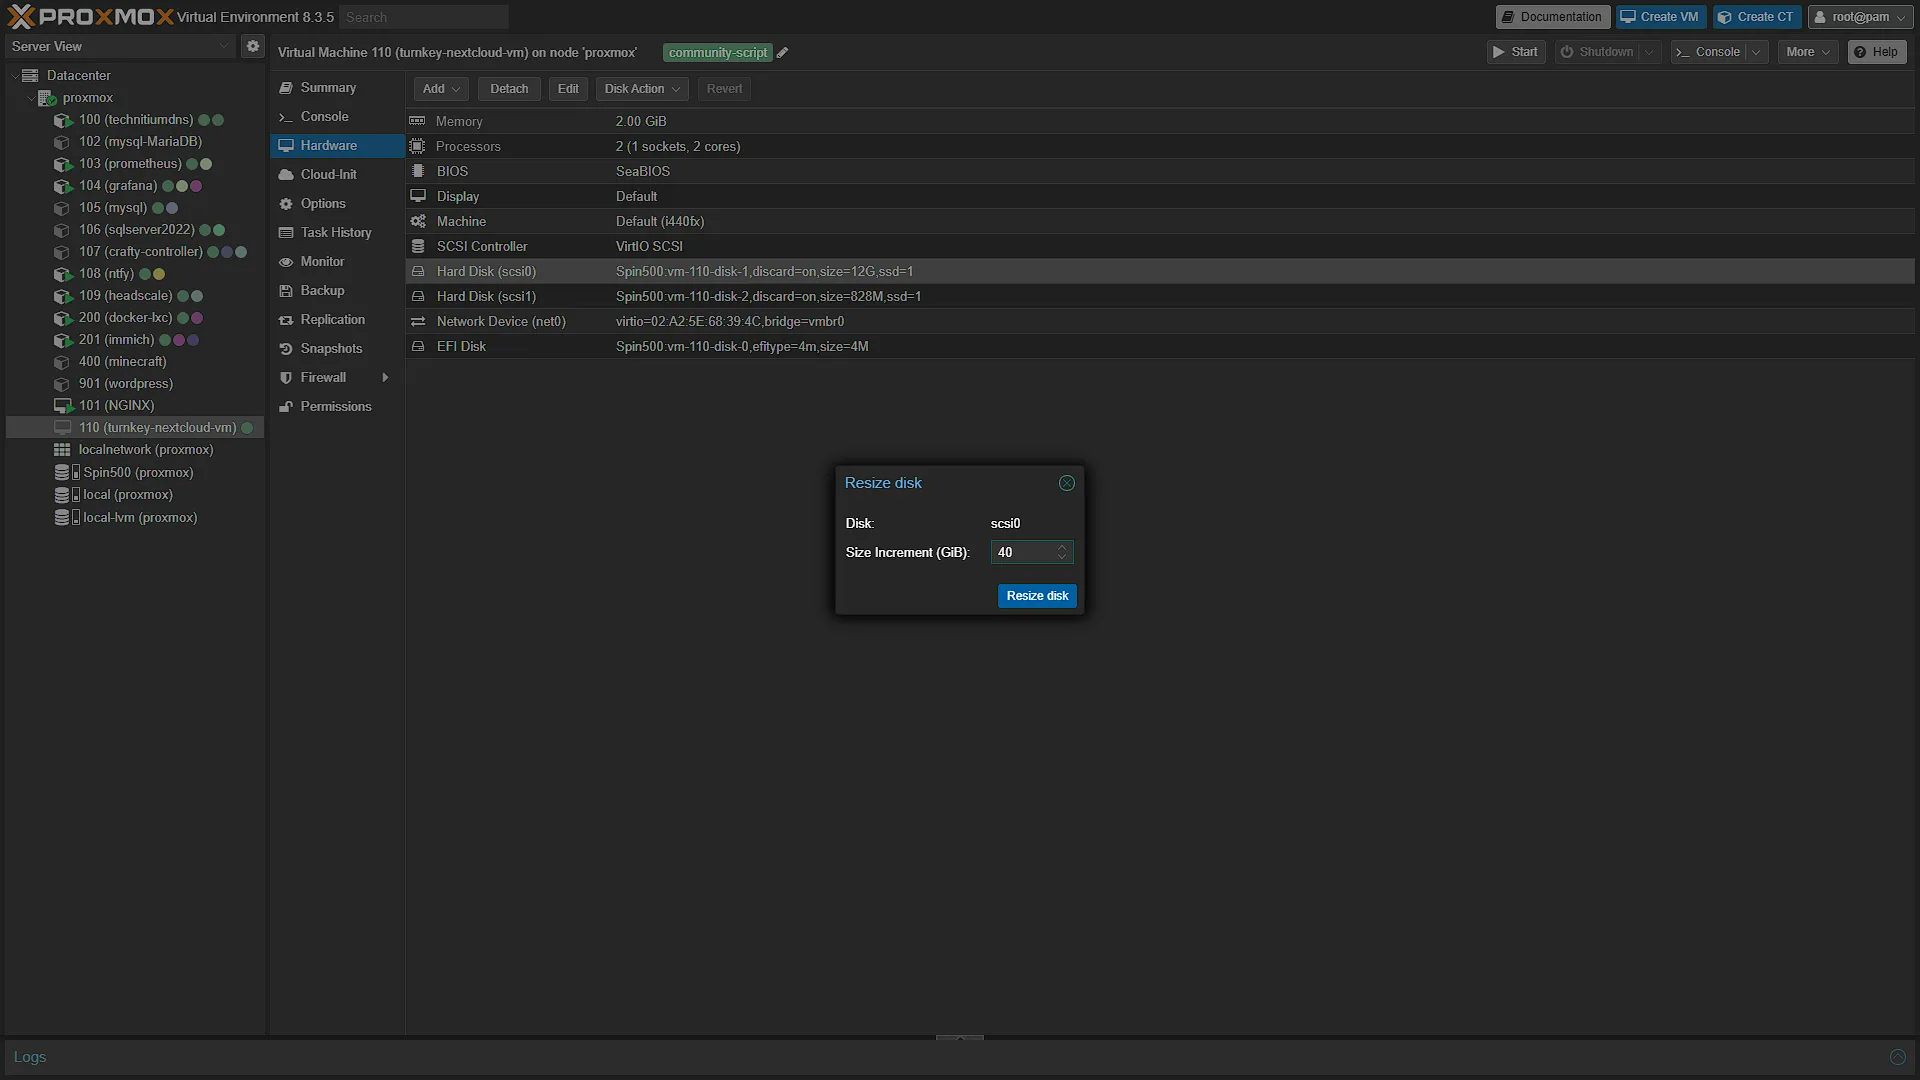
Task: Open the Help button
Action: pos(1876,52)
